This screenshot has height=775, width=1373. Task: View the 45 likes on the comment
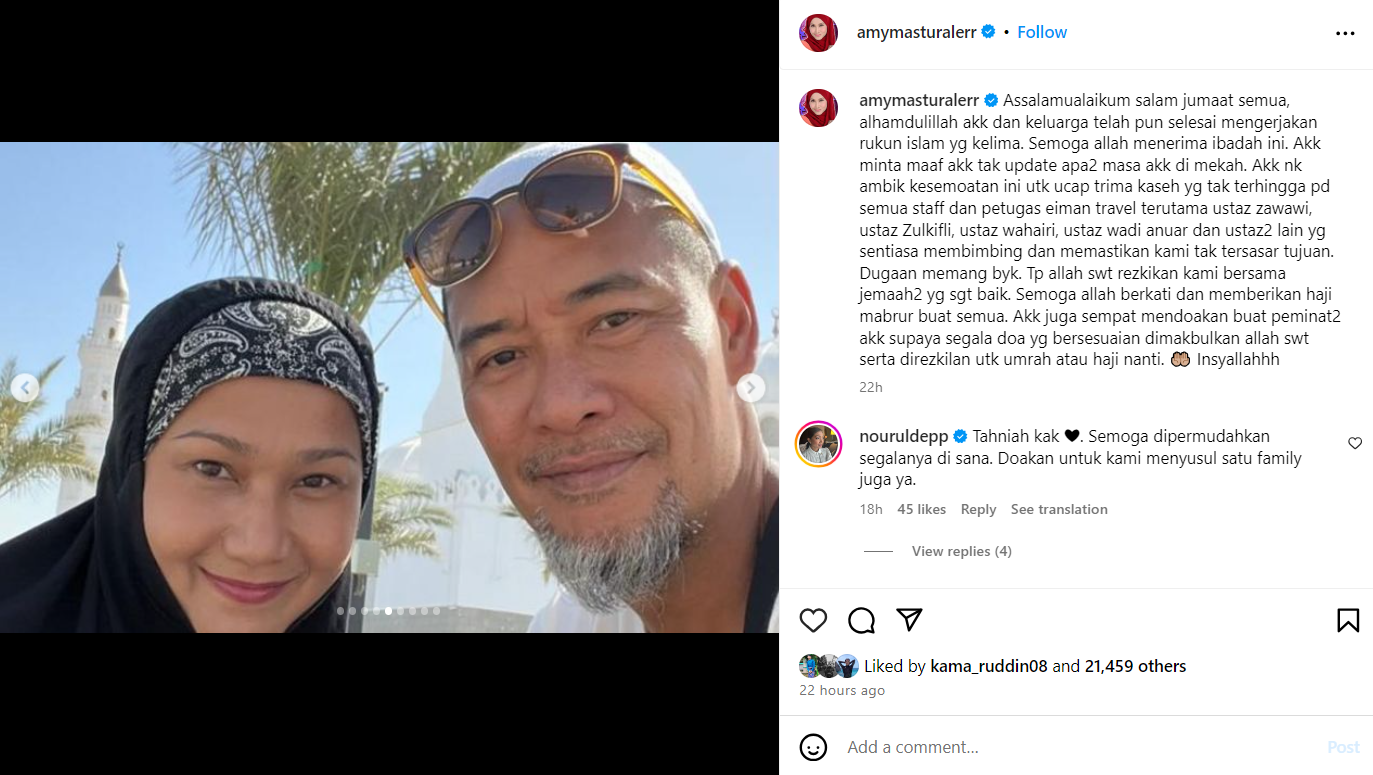(x=921, y=509)
